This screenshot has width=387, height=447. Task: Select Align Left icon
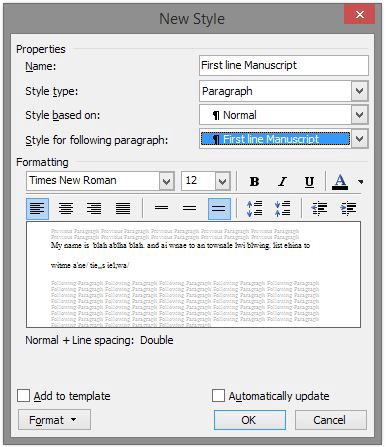[37, 209]
